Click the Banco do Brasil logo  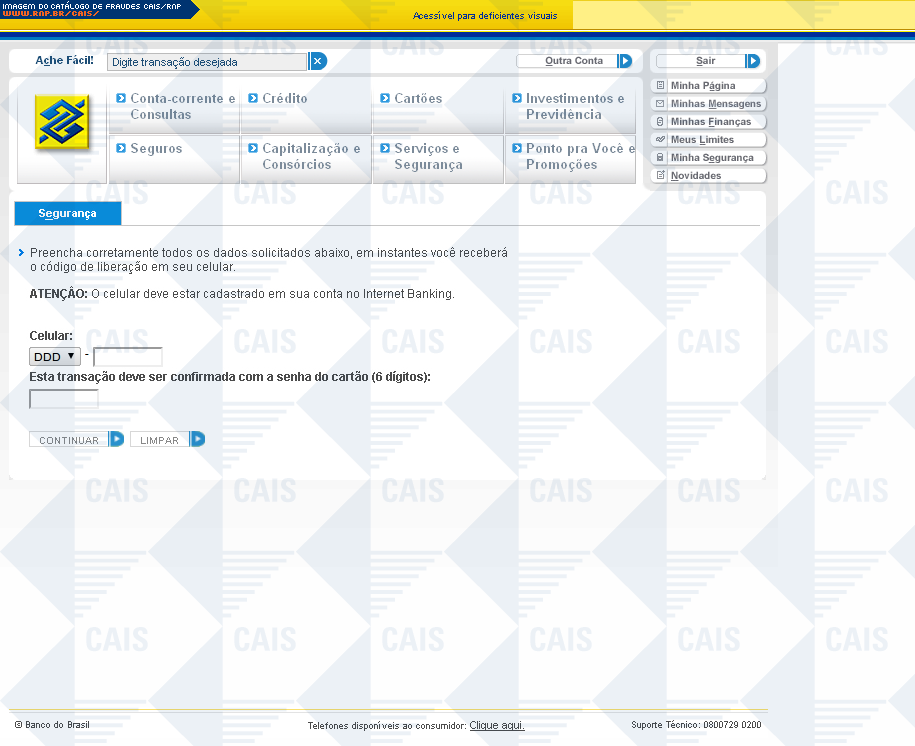pyautogui.click(x=62, y=122)
